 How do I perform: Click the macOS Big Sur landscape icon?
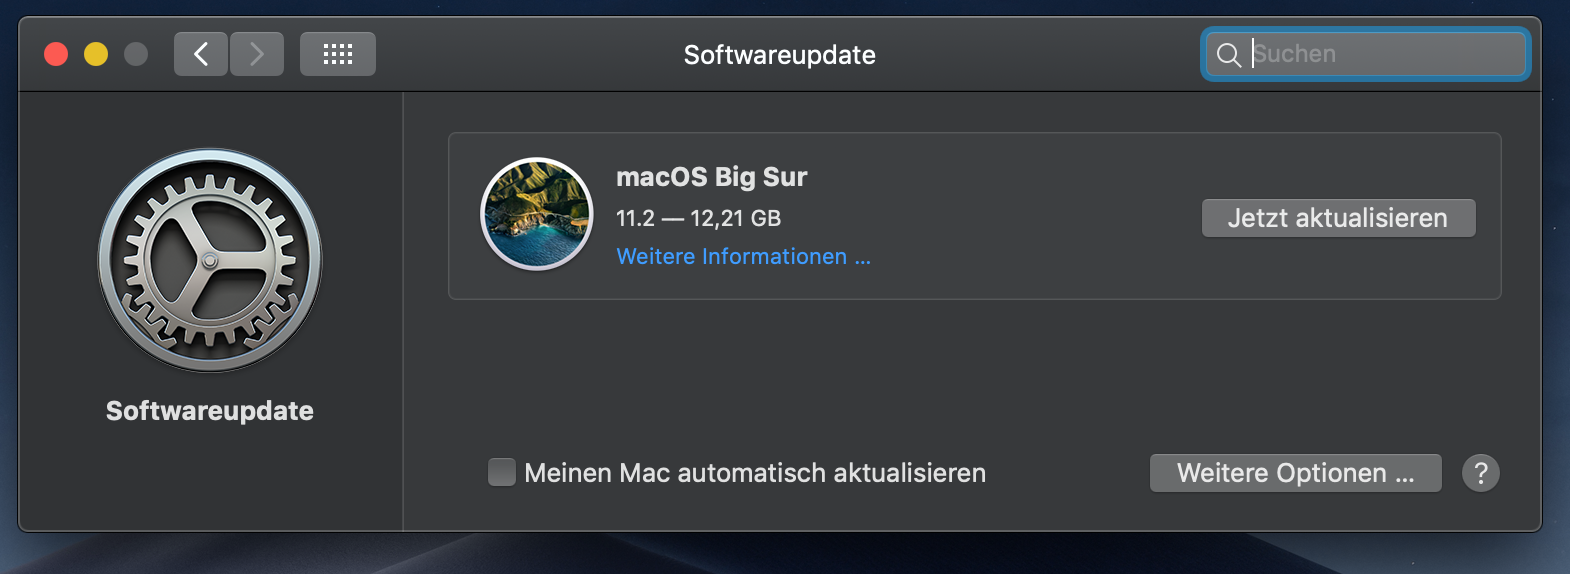[537, 214]
